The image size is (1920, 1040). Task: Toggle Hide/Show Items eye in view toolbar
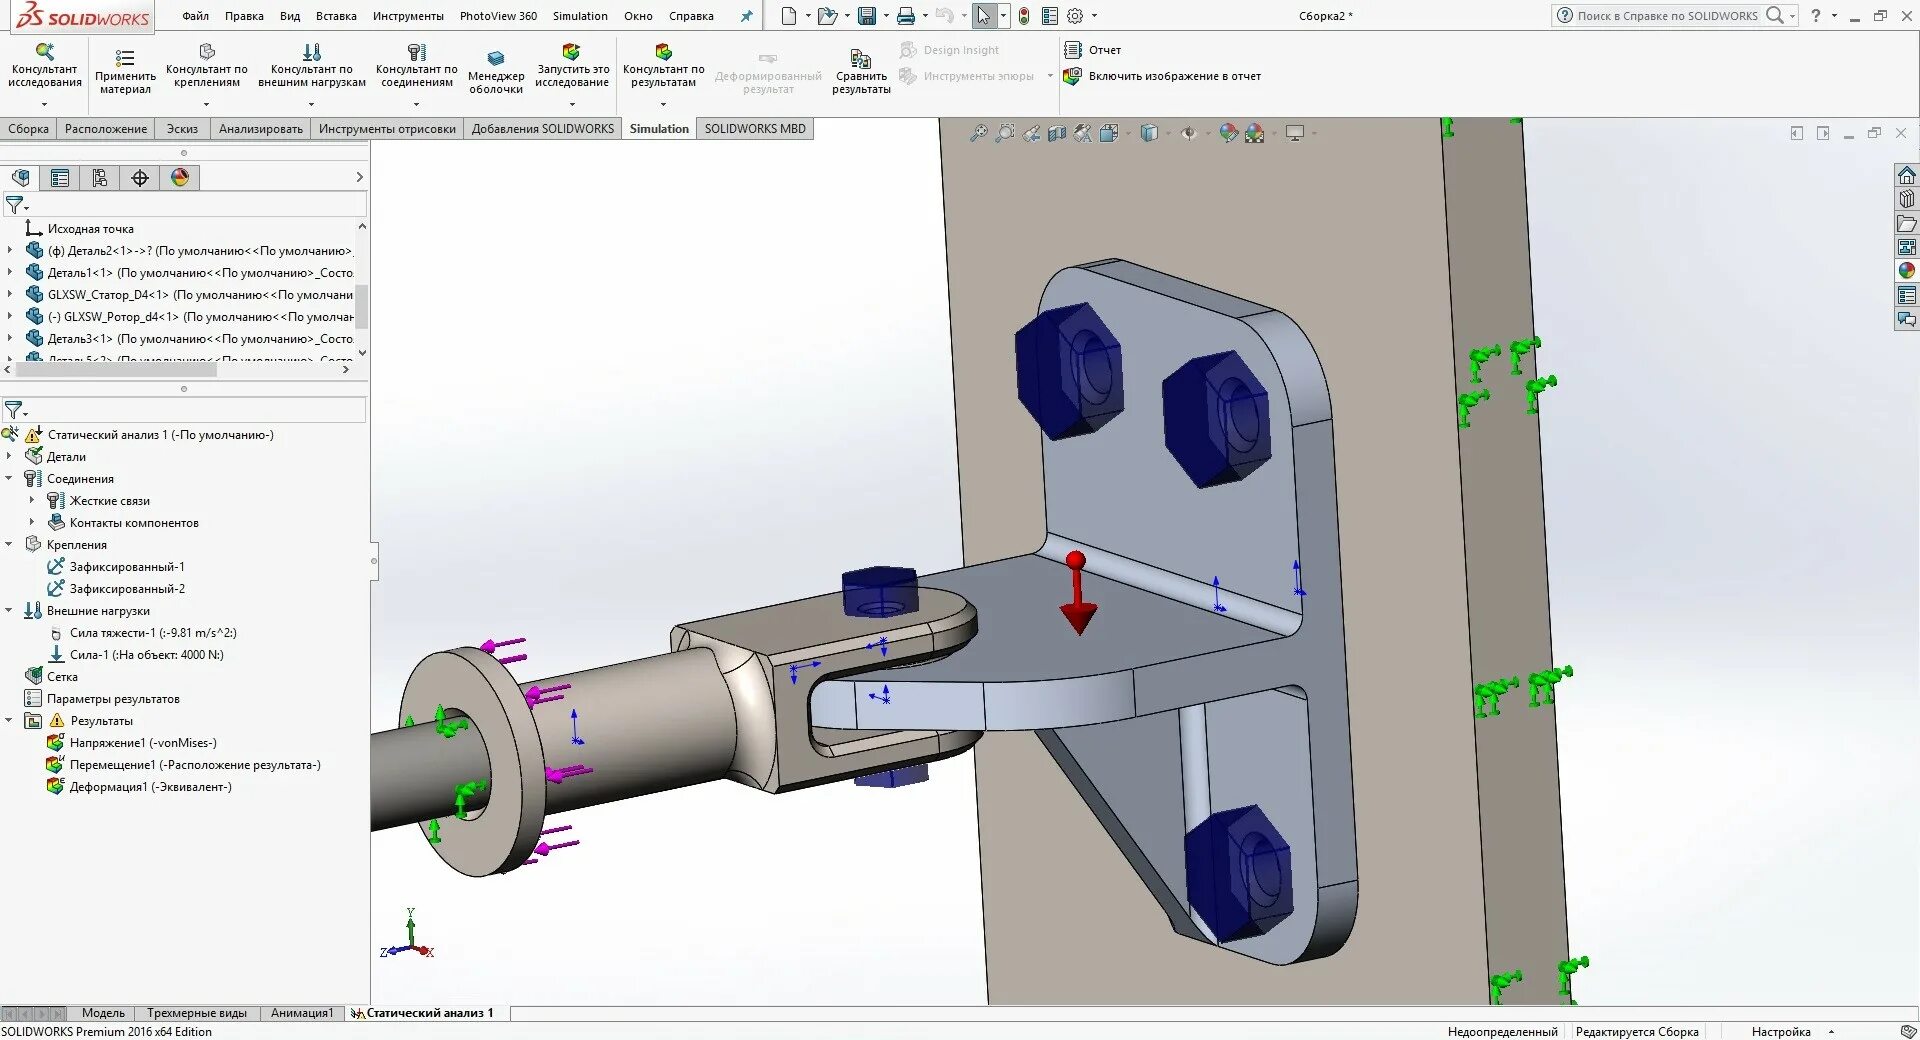click(1188, 133)
